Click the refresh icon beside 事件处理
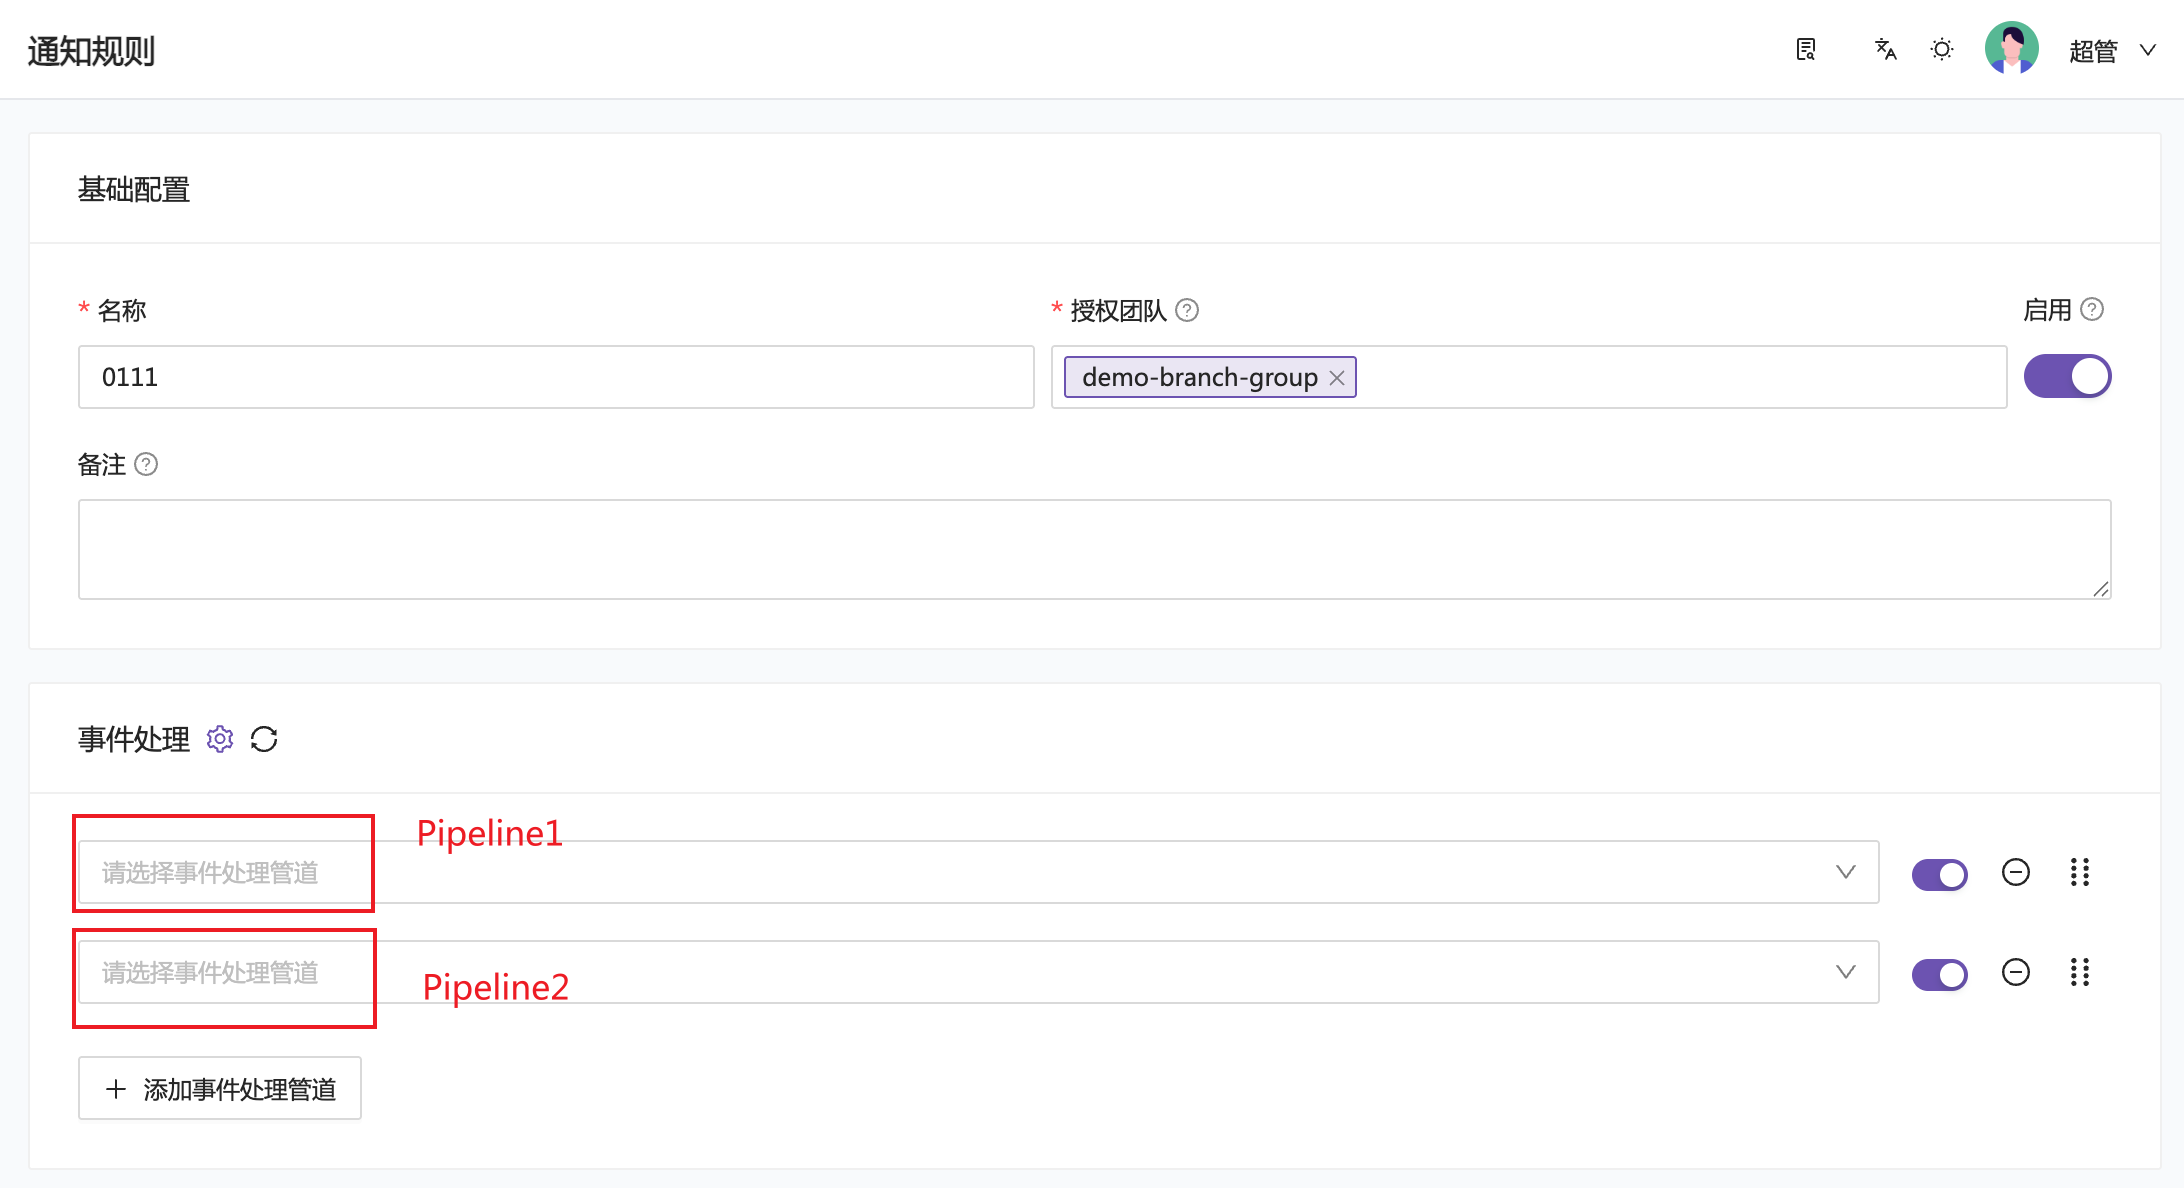 point(264,739)
